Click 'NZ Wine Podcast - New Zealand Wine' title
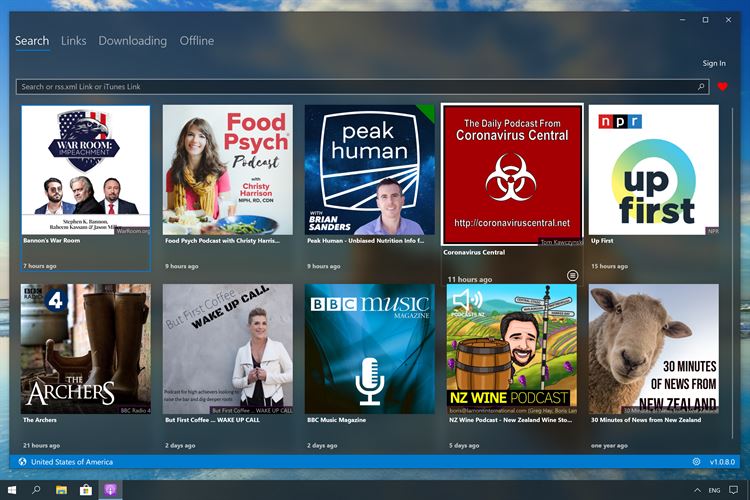 pyautogui.click(x=510, y=420)
